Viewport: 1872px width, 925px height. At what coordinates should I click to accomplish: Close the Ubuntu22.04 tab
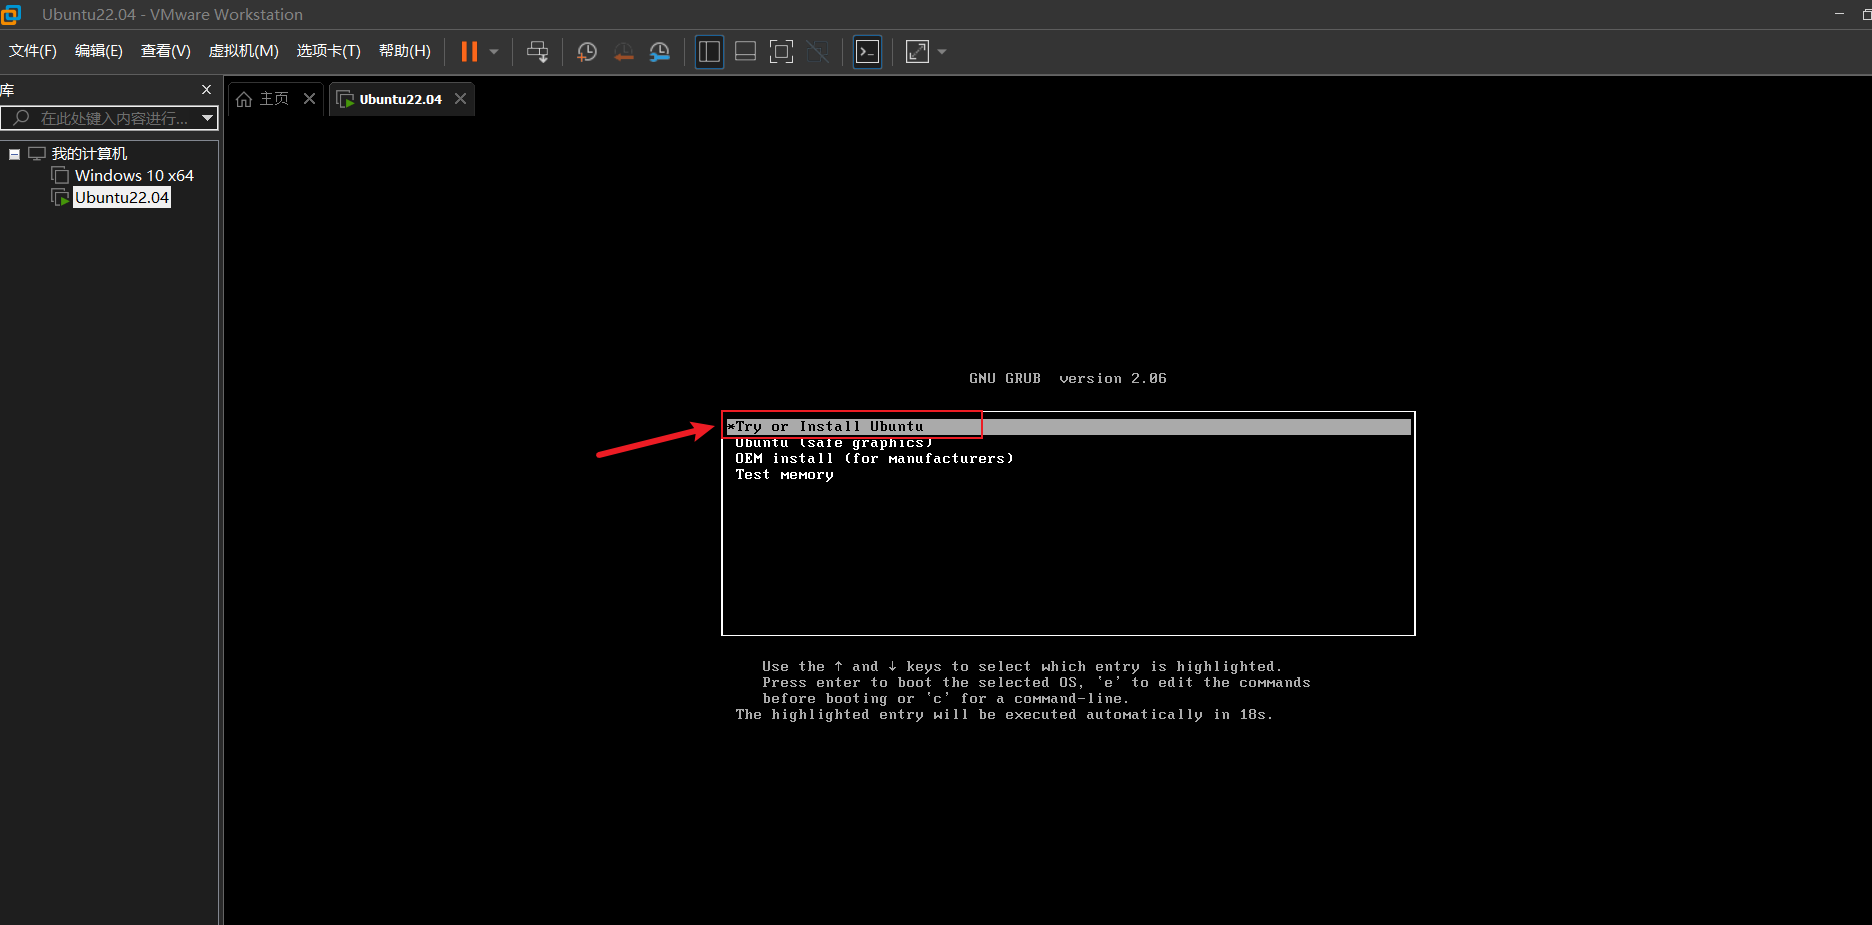coord(460,99)
